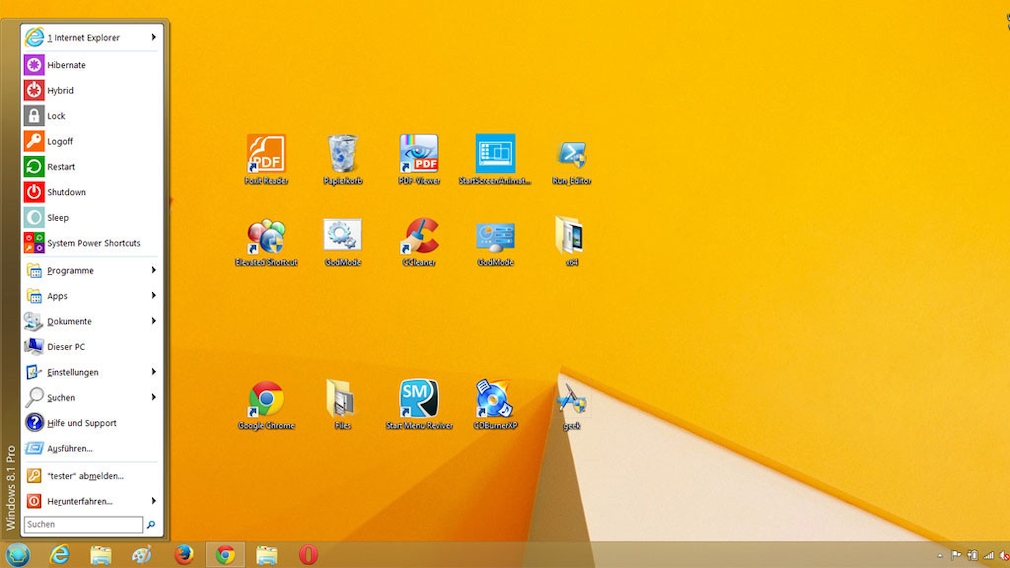This screenshot has width=1010, height=568.
Task: Expand the Dokumente submenu arrow
Action: tap(153, 321)
